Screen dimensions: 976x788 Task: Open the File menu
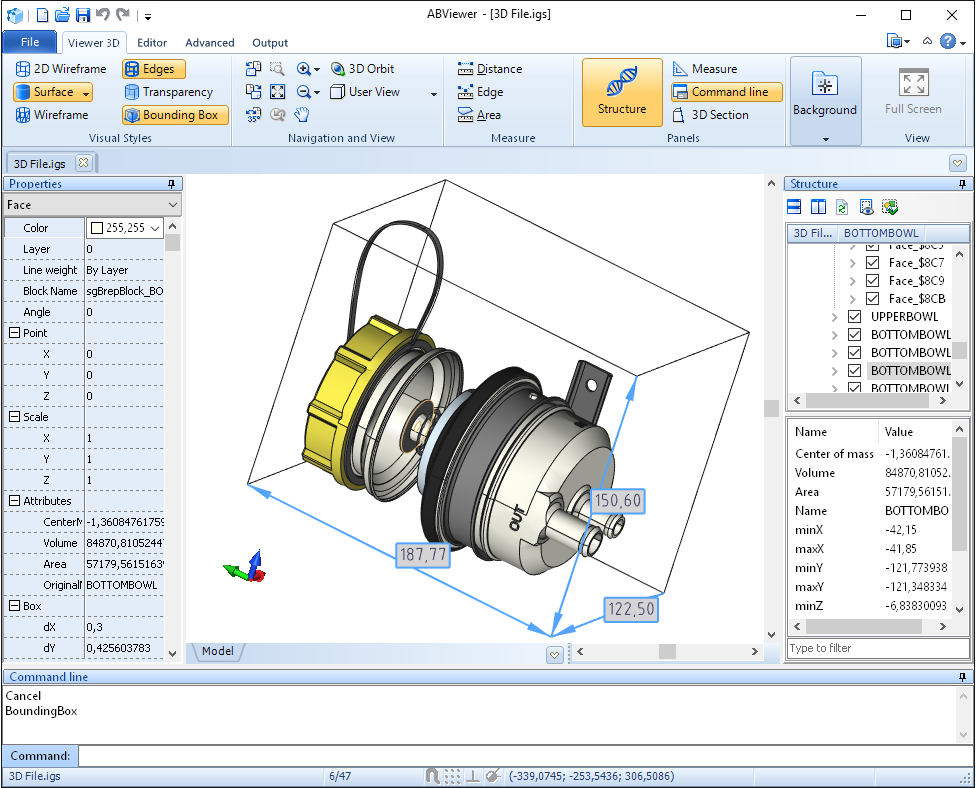(30, 42)
